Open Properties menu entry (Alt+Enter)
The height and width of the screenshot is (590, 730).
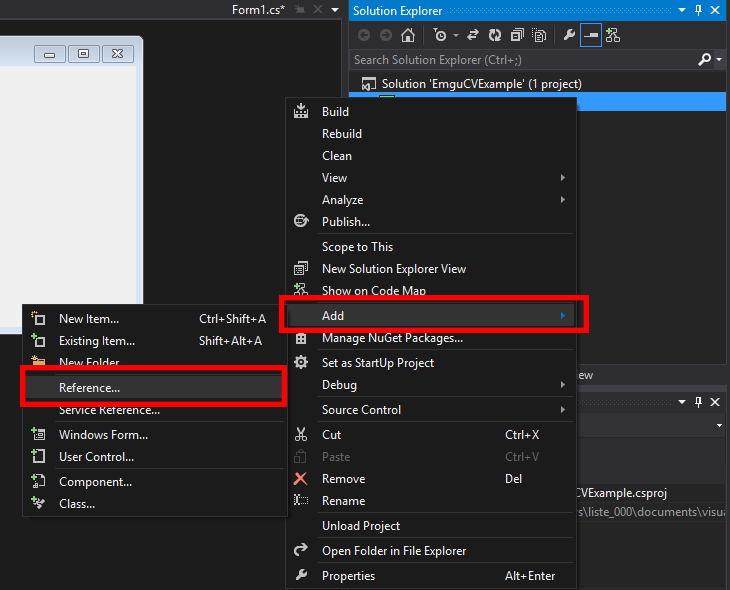coord(431,576)
